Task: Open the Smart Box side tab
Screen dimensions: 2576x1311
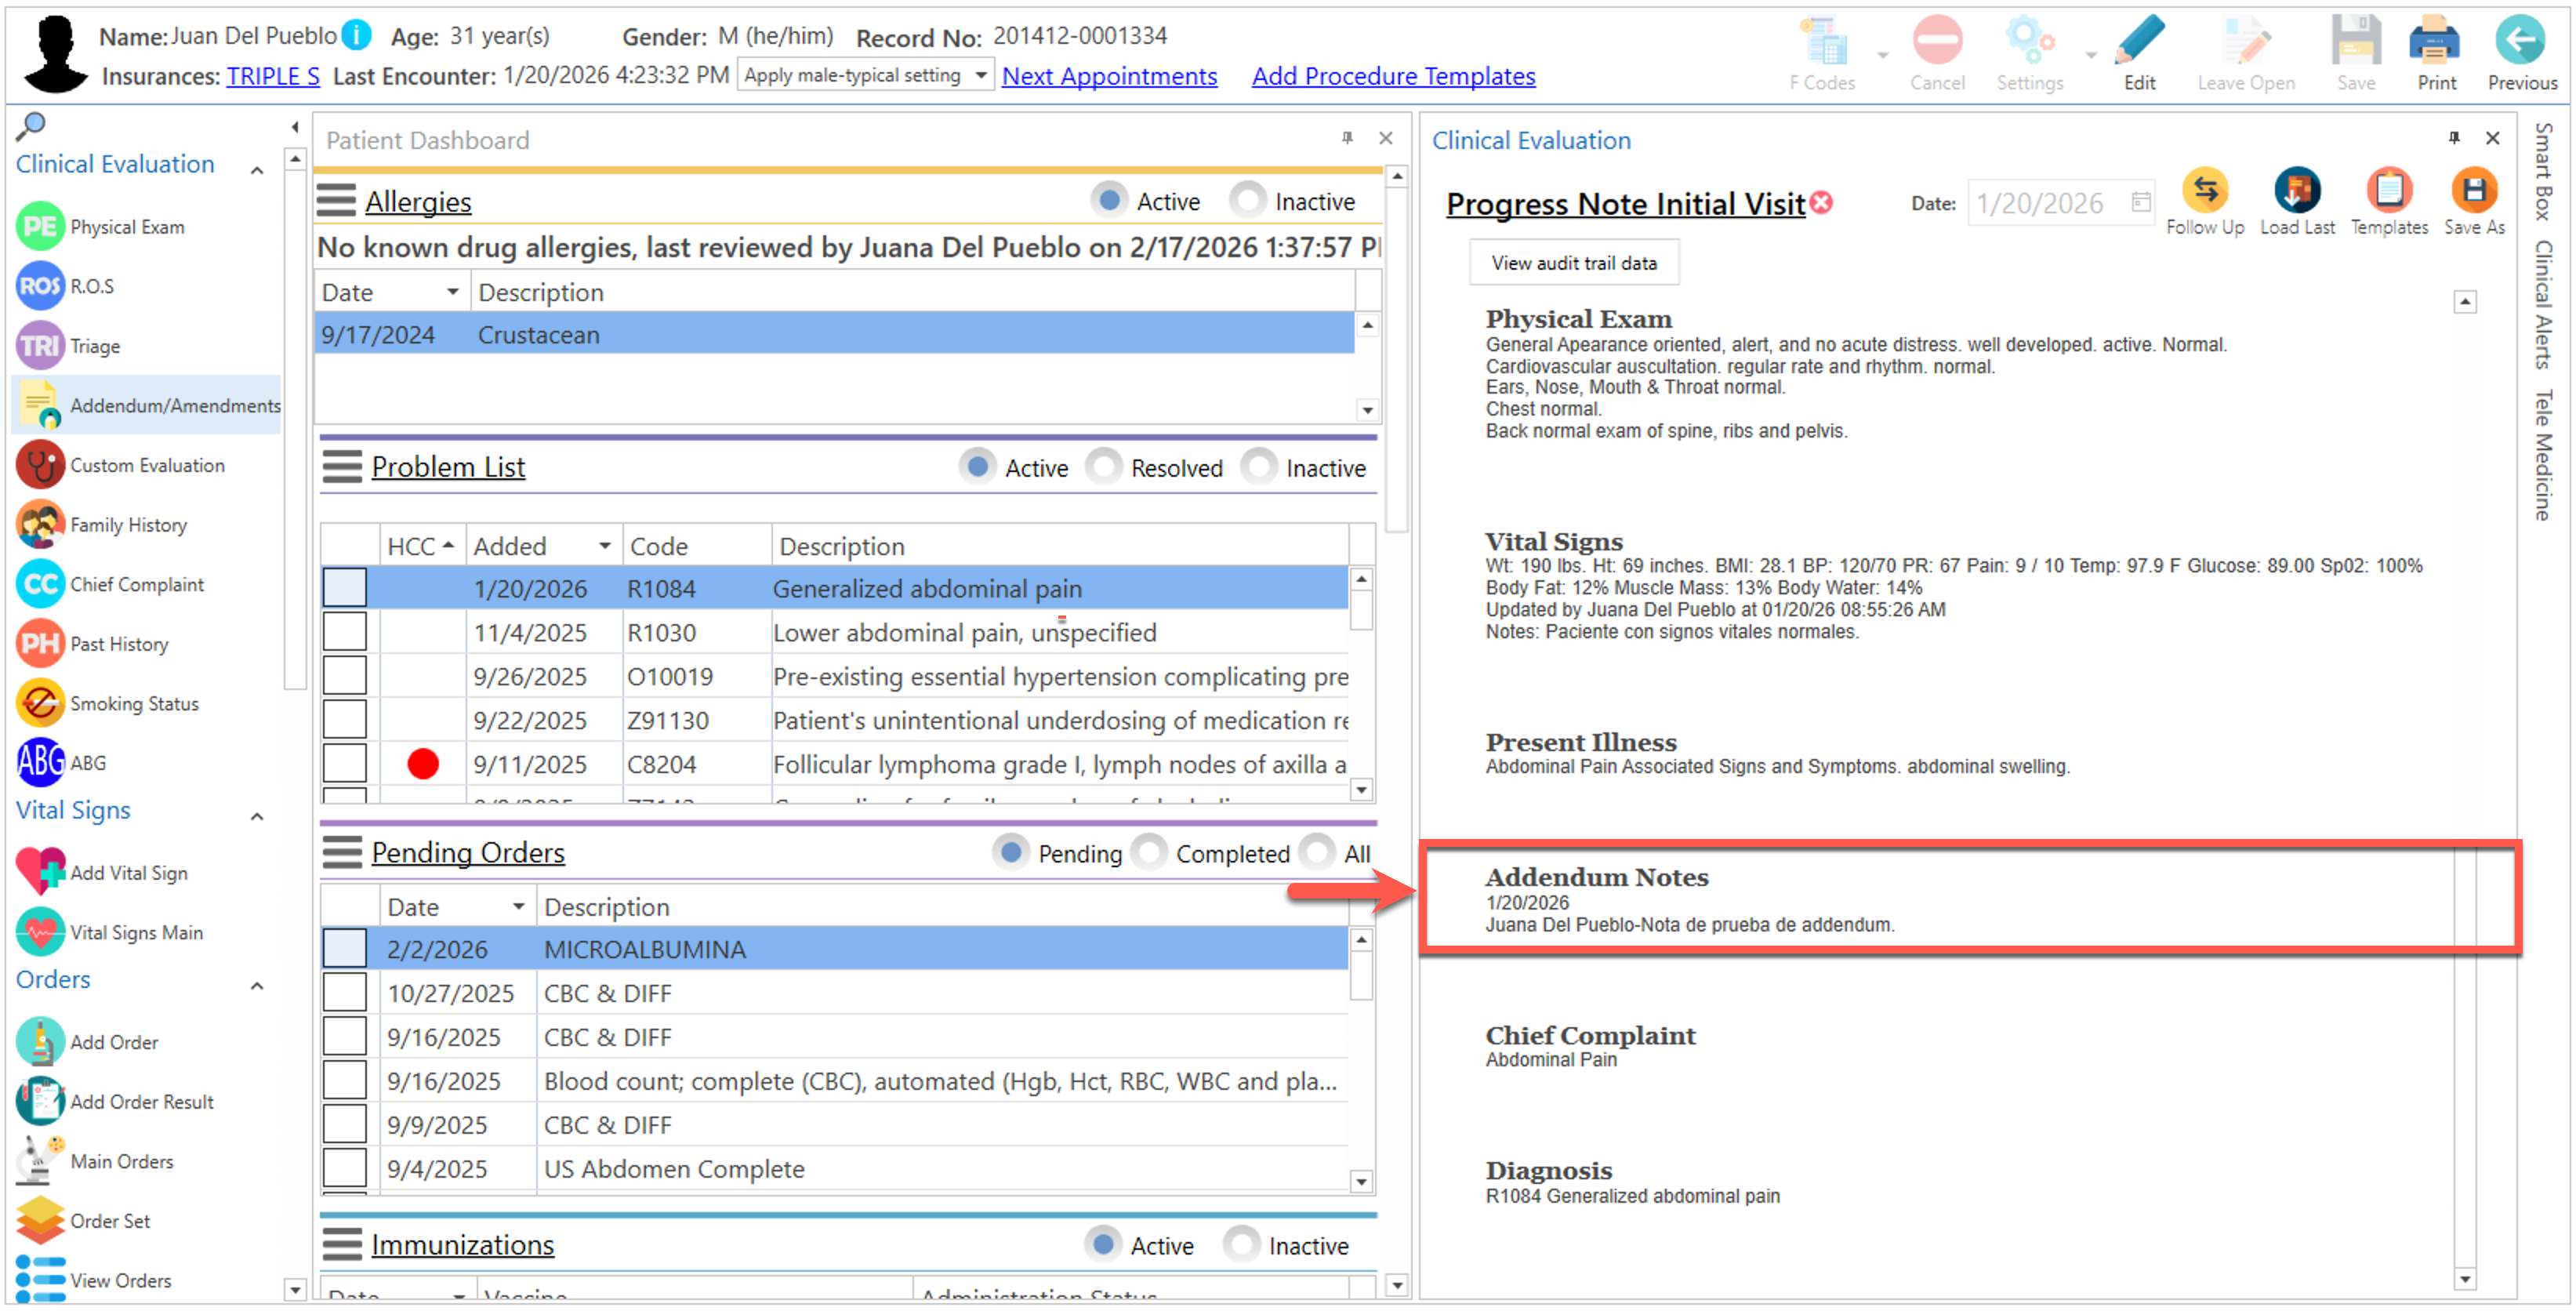Action: click(x=2544, y=172)
